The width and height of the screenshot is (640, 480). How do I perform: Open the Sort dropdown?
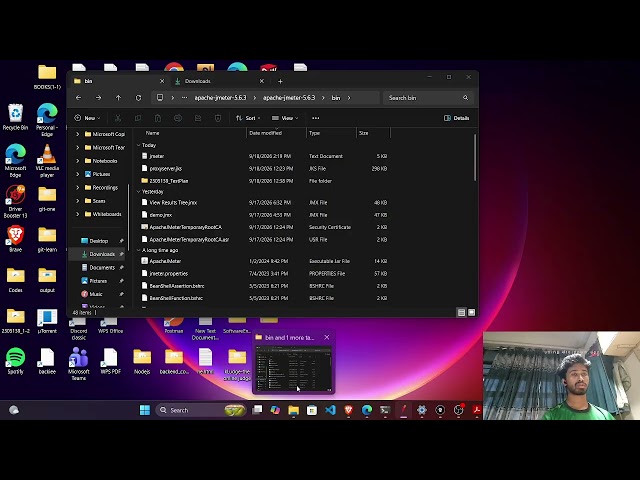(248, 118)
